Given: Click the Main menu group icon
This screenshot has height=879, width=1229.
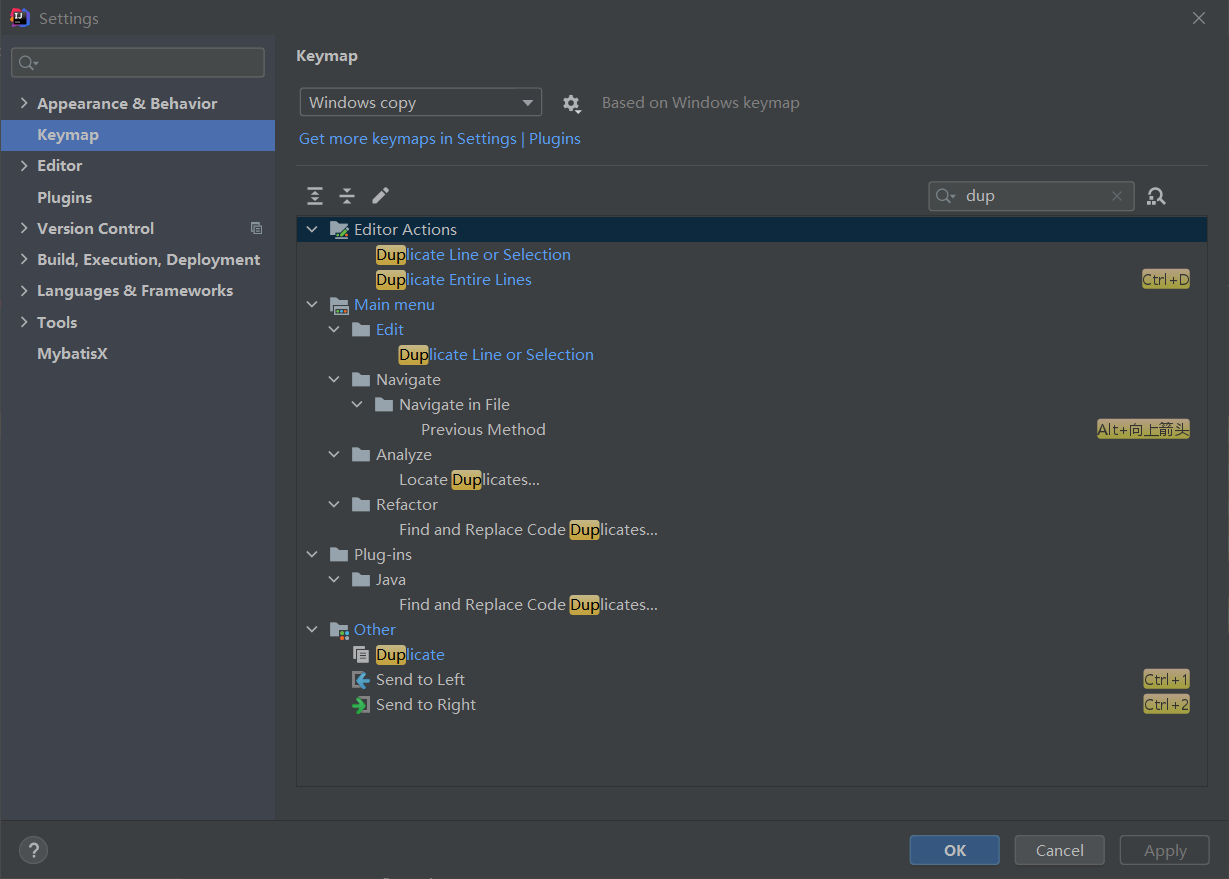Looking at the screenshot, I should [339, 305].
